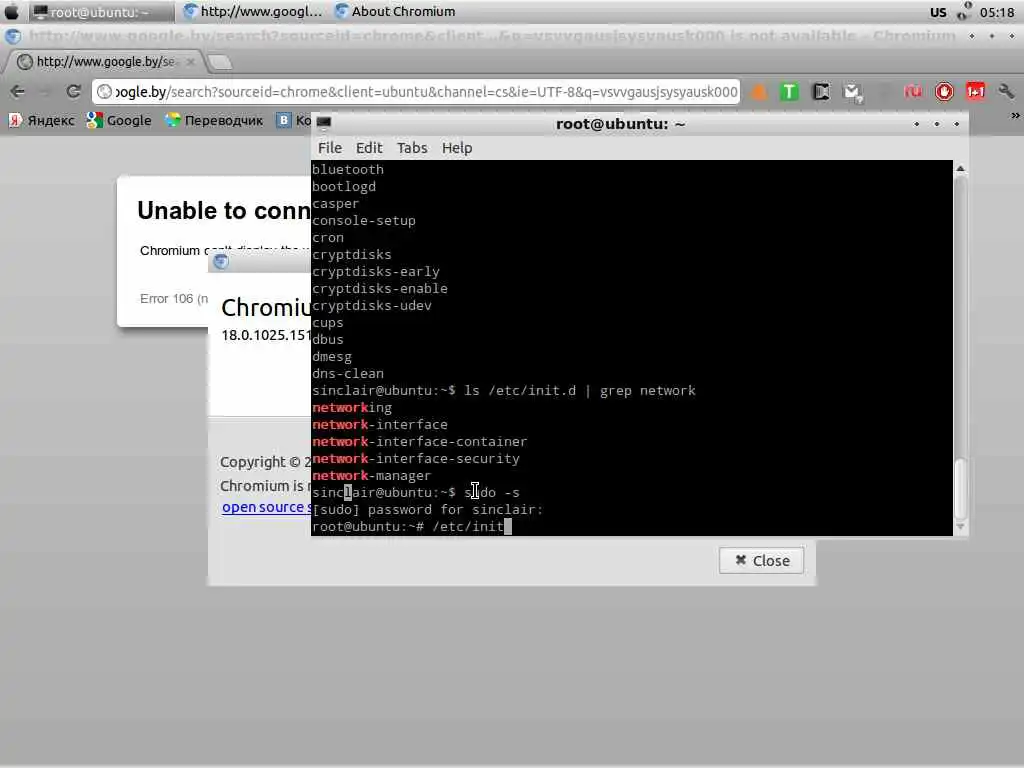The width and height of the screenshot is (1024, 768).
Task: Switch to About Chromium taskbar entry
Action: point(395,12)
